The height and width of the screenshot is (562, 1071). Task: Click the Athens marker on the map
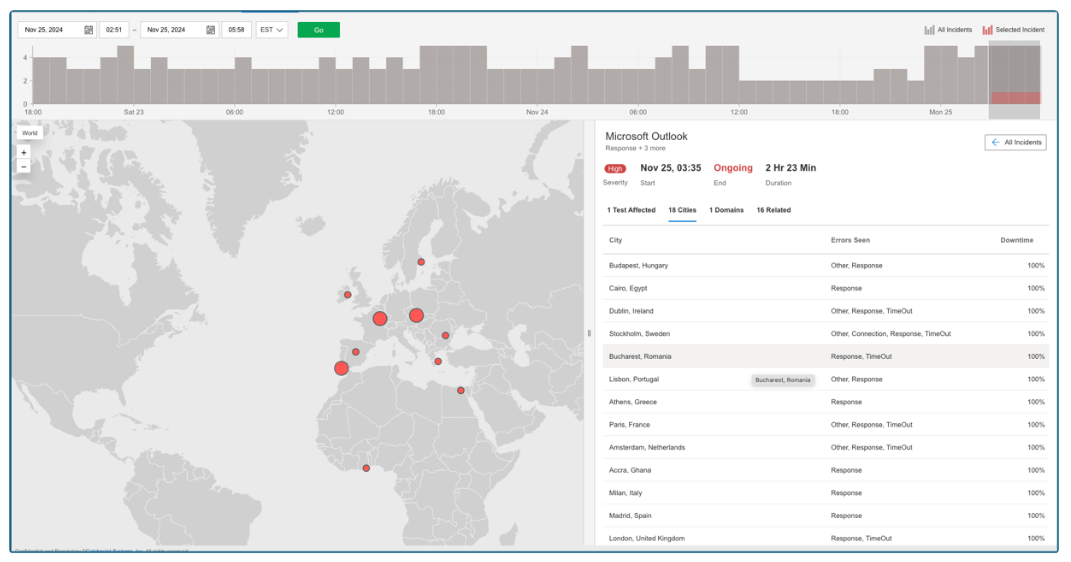point(439,362)
